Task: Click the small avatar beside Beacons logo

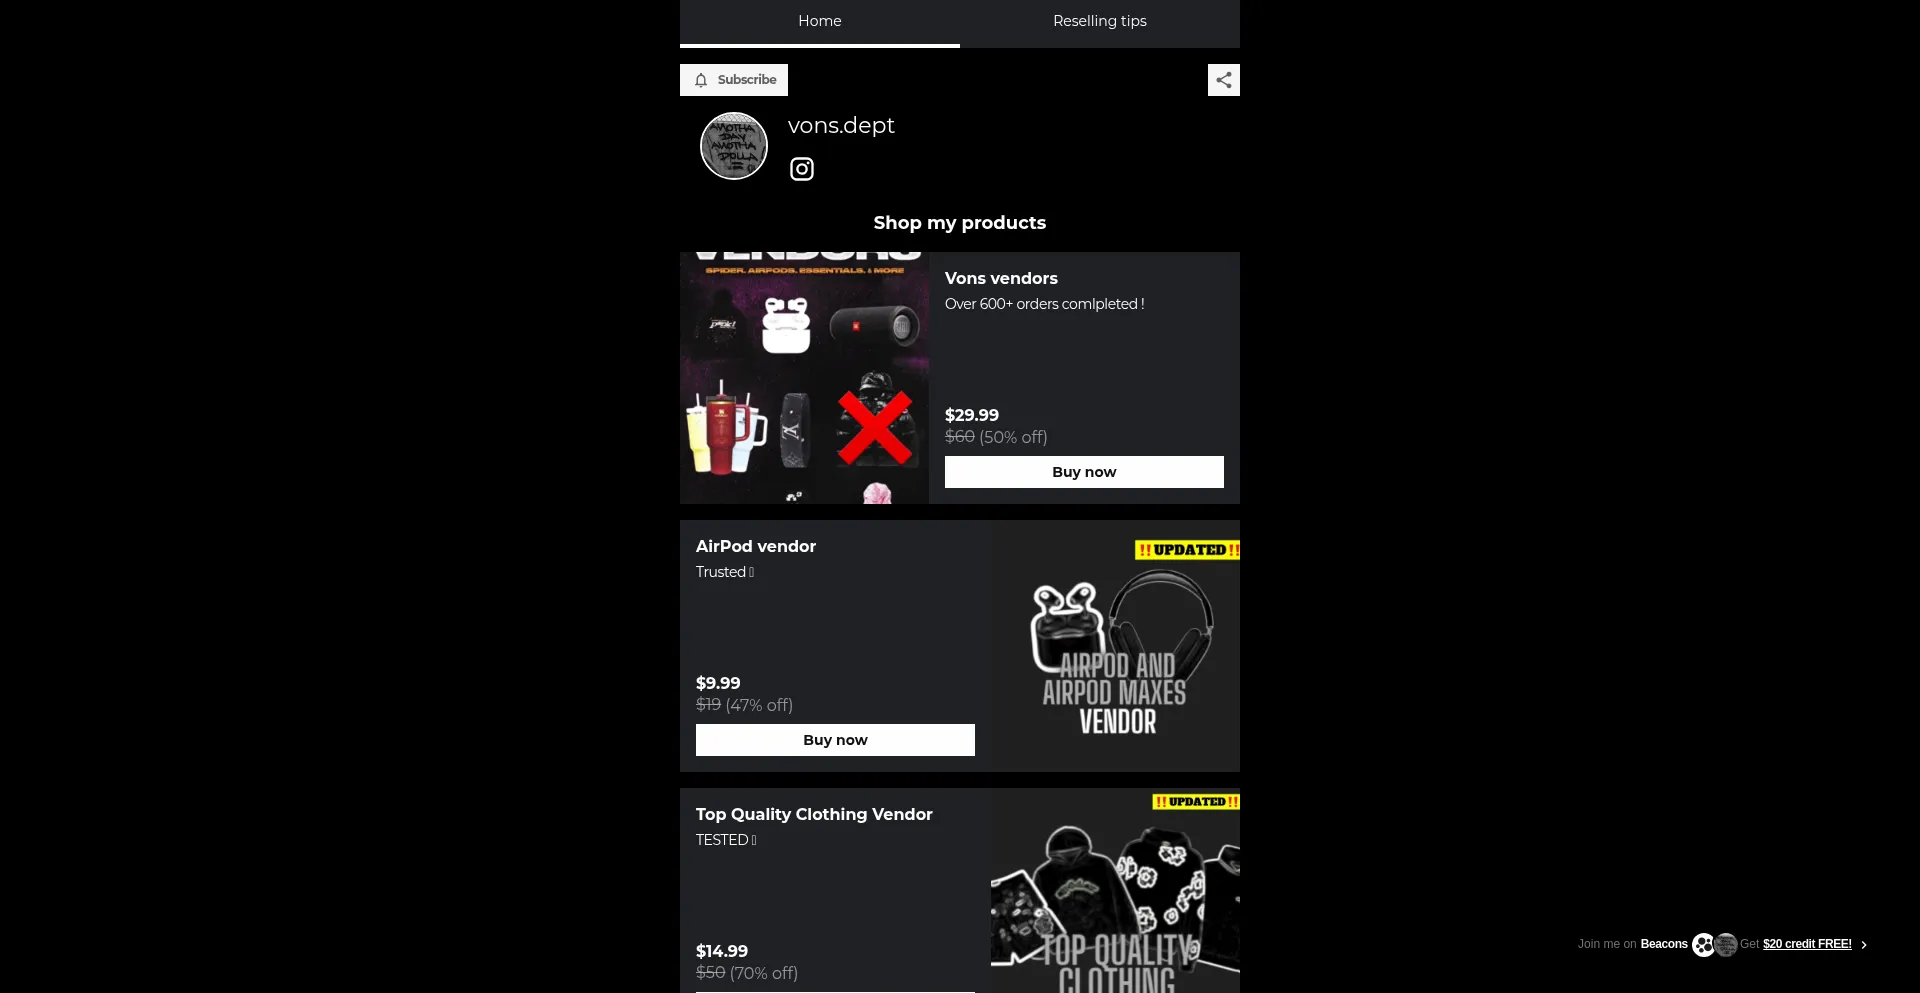Action: click(x=1726, y=944)
